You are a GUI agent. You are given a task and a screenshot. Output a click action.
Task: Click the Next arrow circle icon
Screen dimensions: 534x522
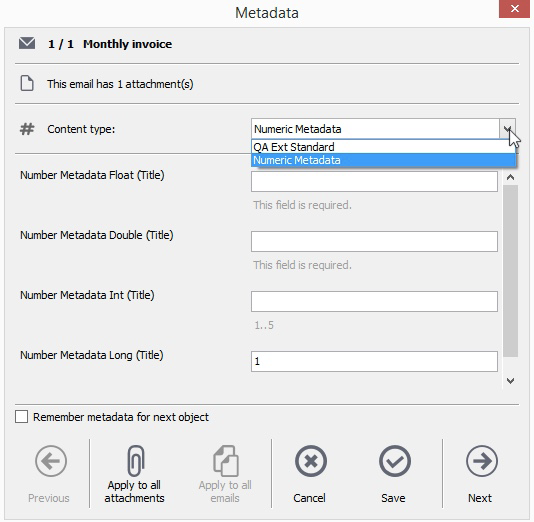click(482, 461)
